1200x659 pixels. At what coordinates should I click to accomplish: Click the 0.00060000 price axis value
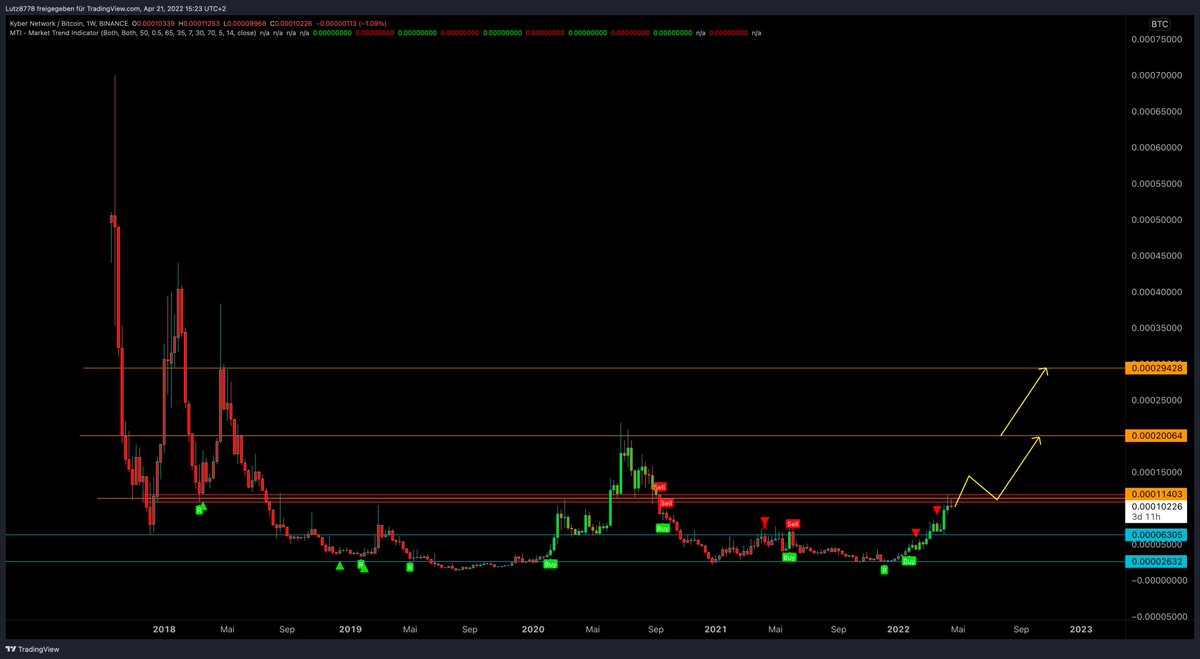coord(1157,148)
